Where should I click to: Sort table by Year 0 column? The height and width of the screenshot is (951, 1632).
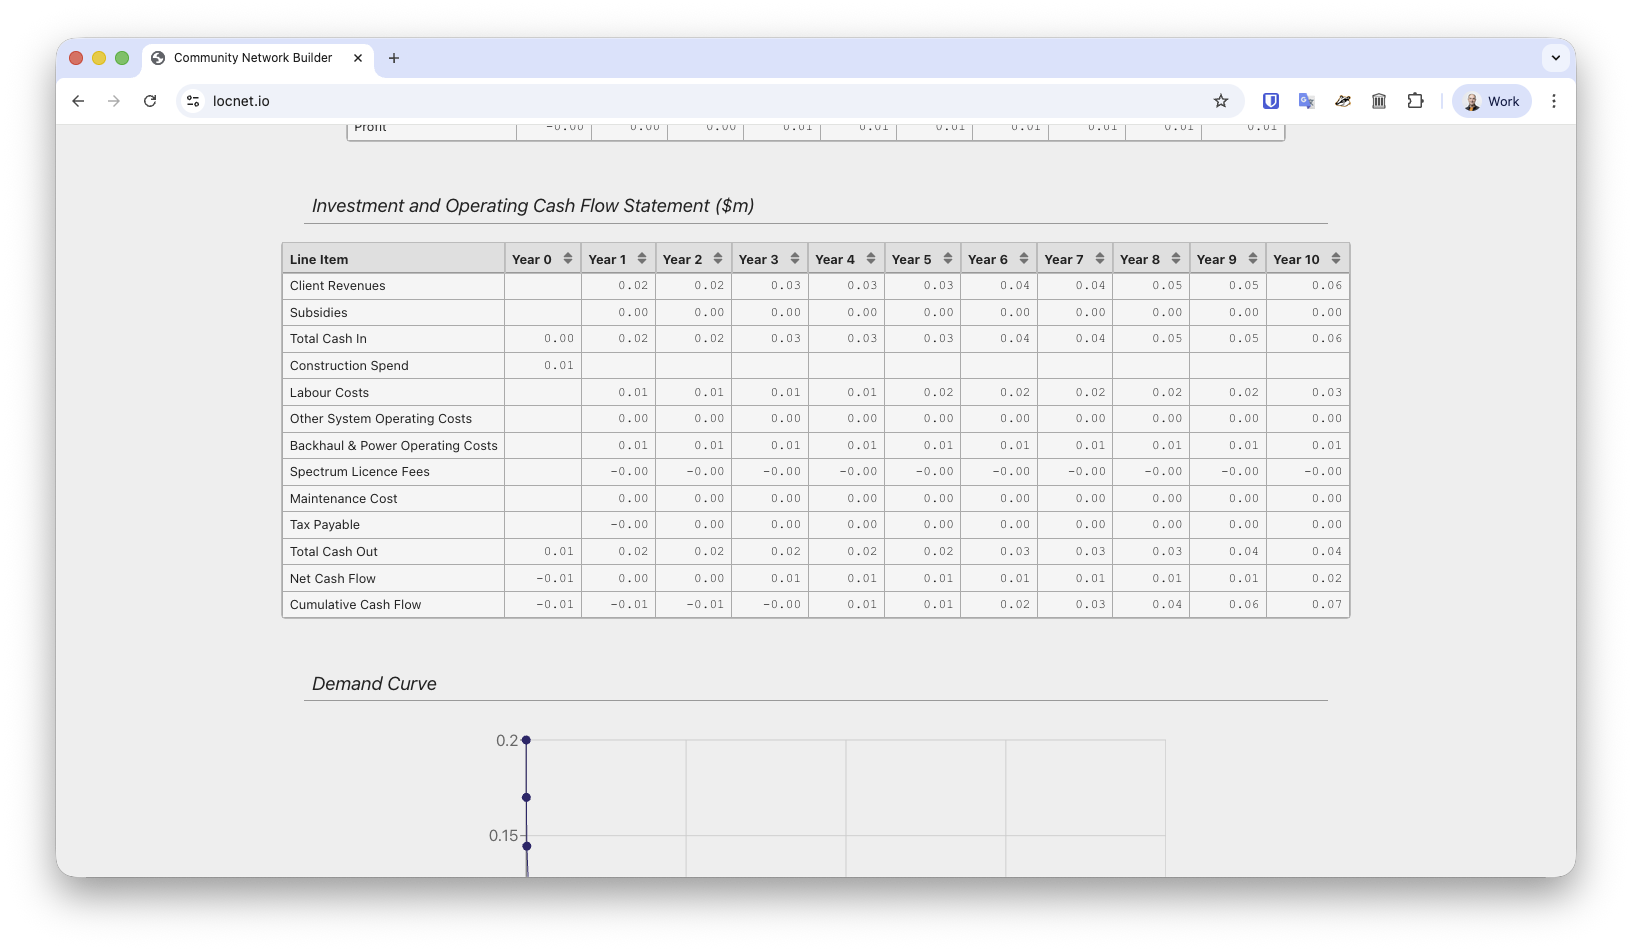[567, 259]
